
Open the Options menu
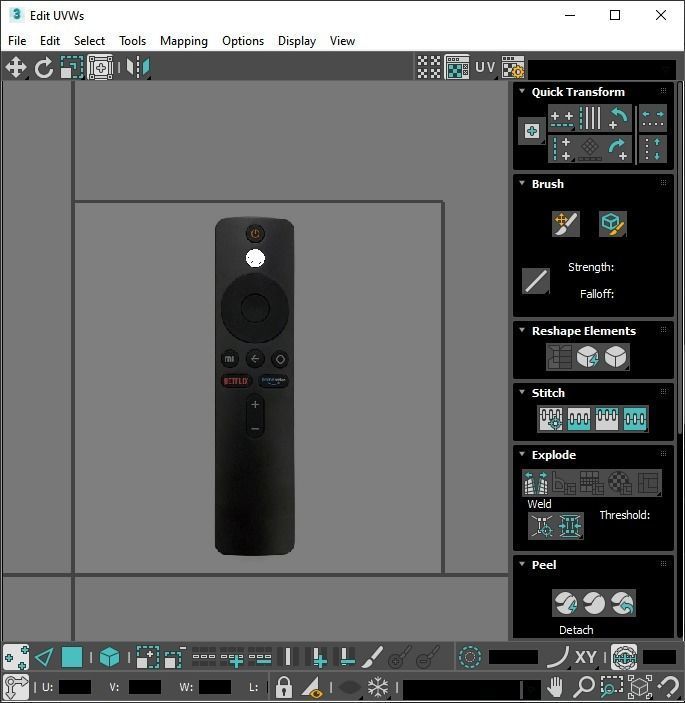pos(243,41)
